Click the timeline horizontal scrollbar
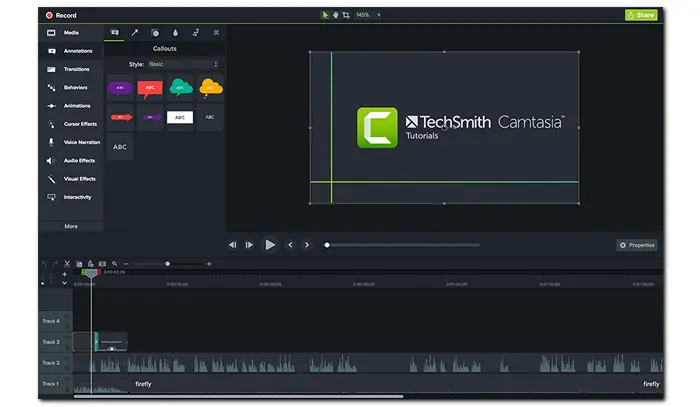The width and height of the screenshot is (700, 407). click(x=238, y=396)
